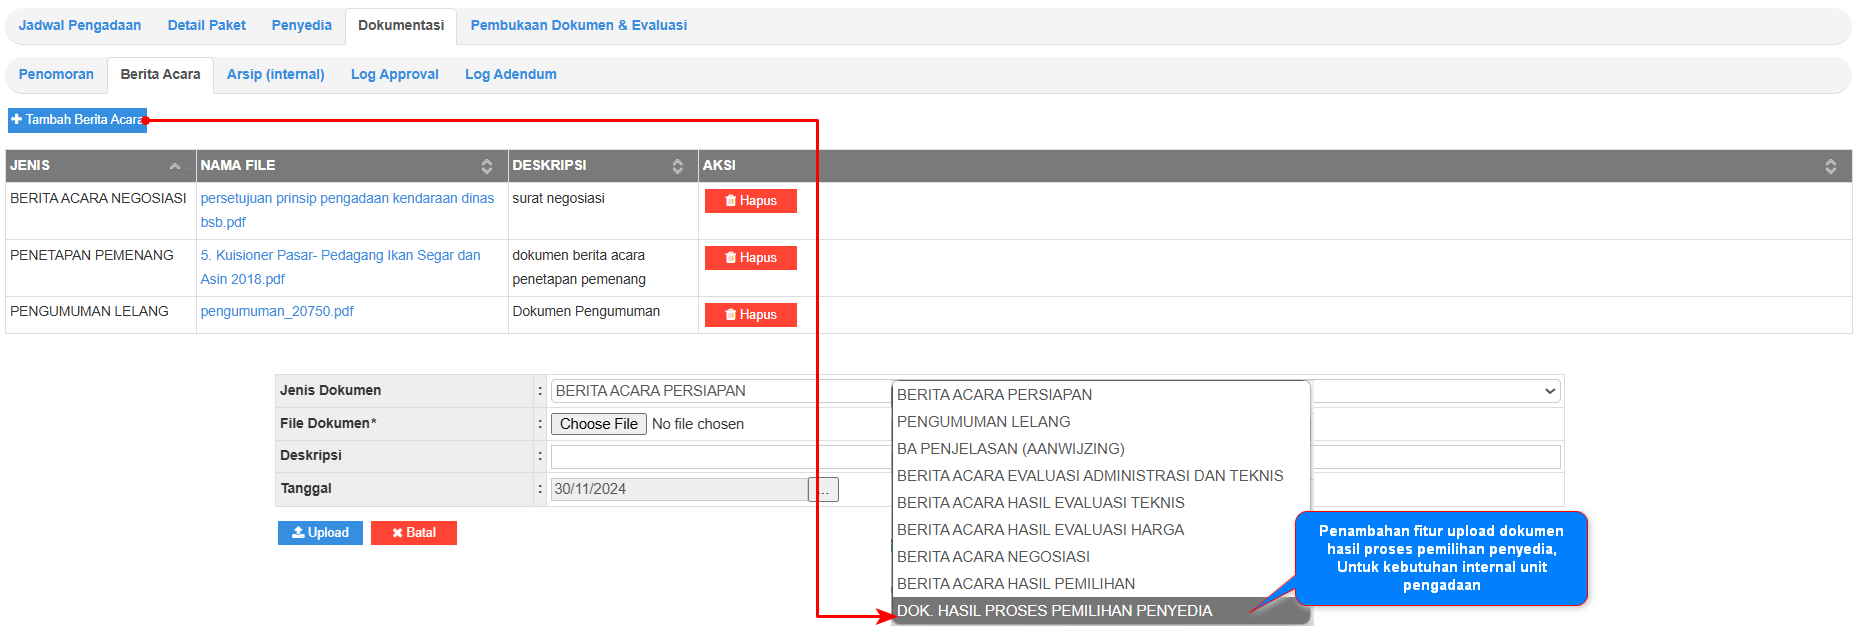Delete Pengumuman Lelang row with Hapus
Screen dimensions: 1857x626
(750, 315)
